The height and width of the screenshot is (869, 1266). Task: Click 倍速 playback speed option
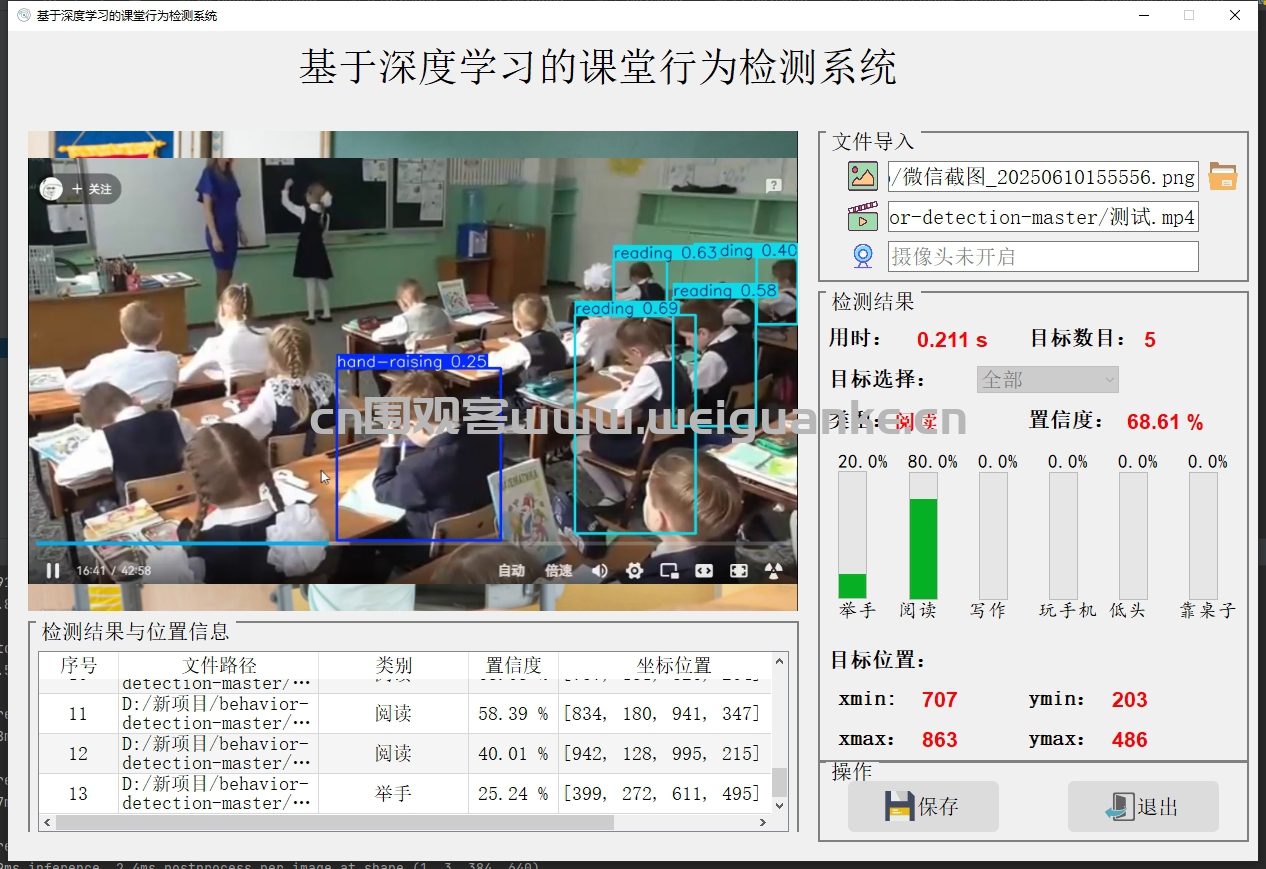pos(559,571)
